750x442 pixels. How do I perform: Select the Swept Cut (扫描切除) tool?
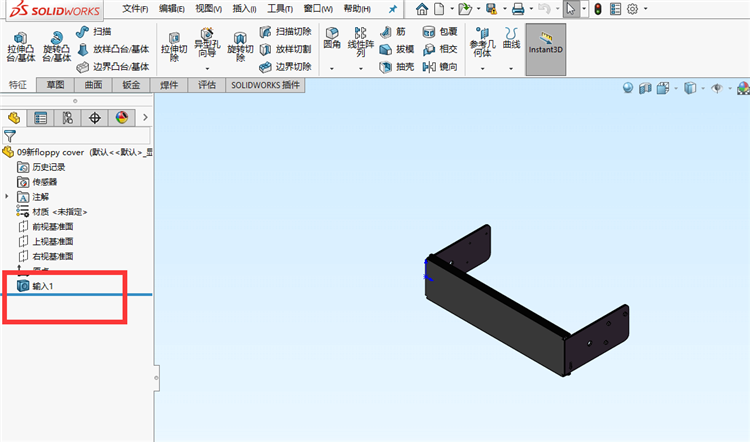[285, 32]
